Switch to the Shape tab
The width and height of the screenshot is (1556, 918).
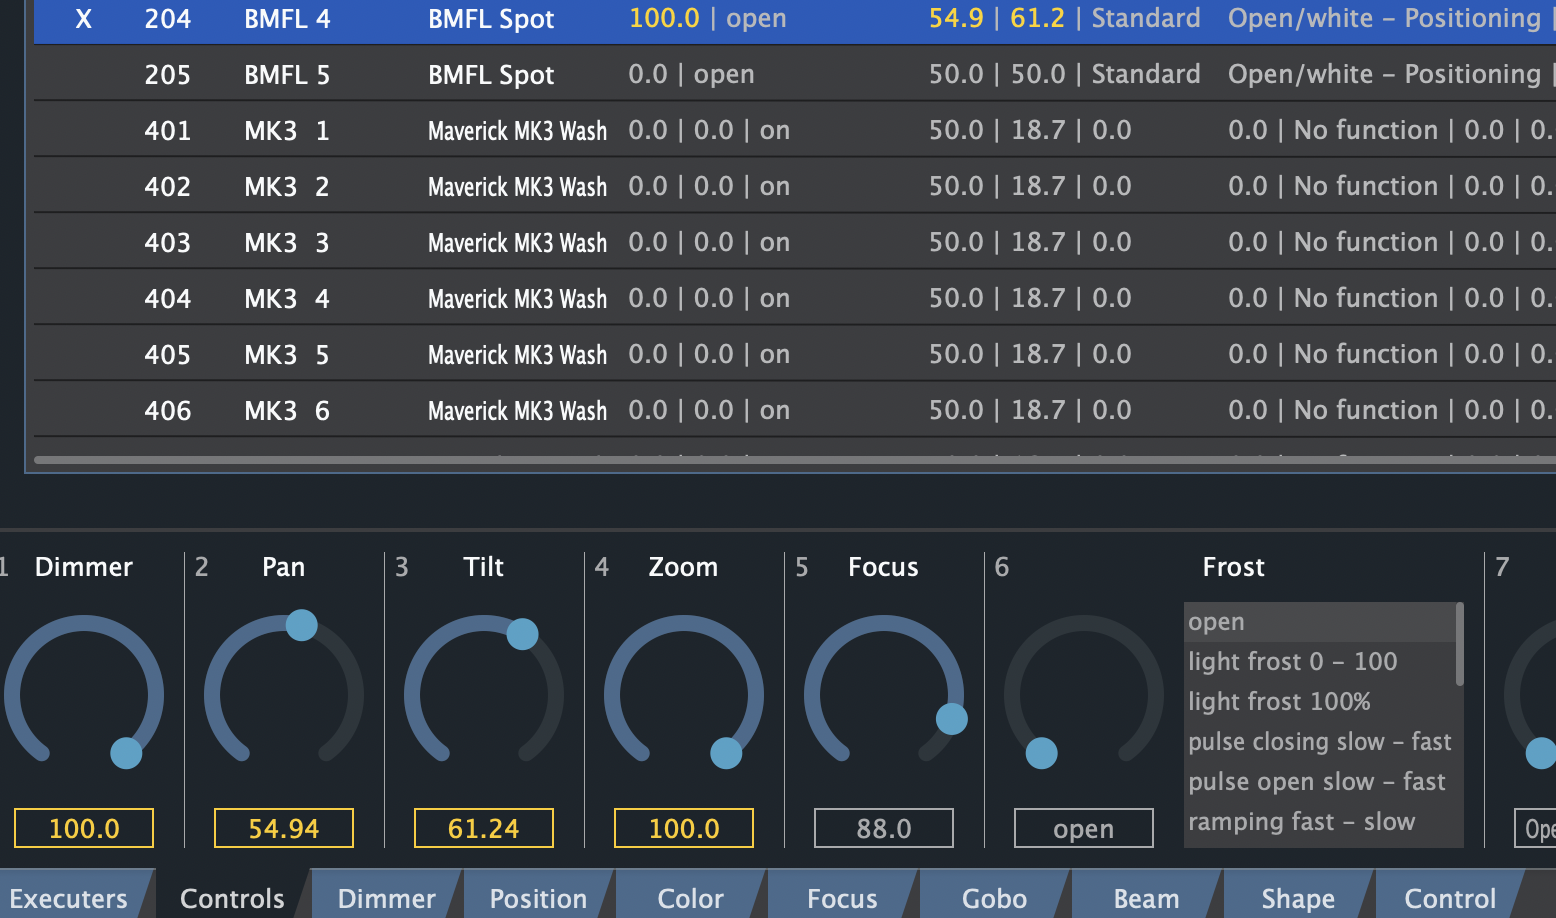(1297, 898)
